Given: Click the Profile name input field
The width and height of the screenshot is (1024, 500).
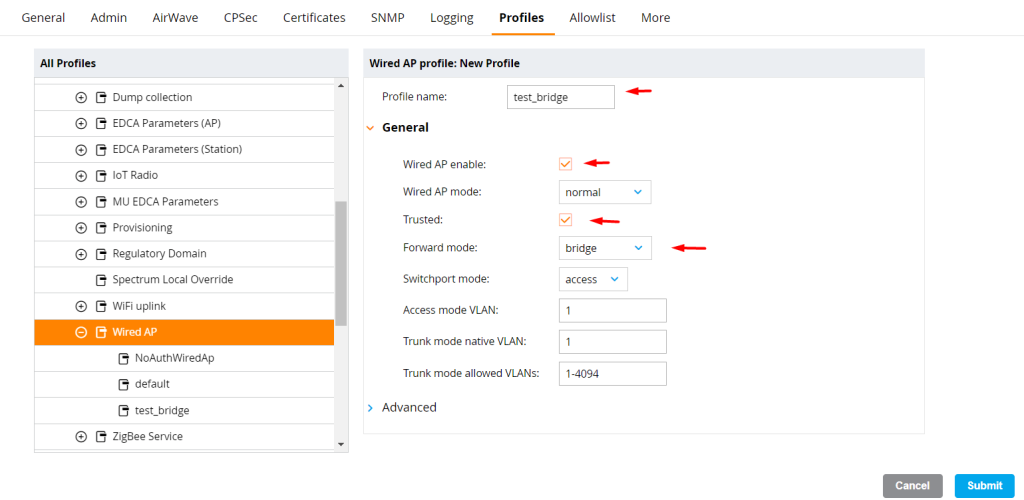Looking at the screenshot, I should (x=560, y=97).
